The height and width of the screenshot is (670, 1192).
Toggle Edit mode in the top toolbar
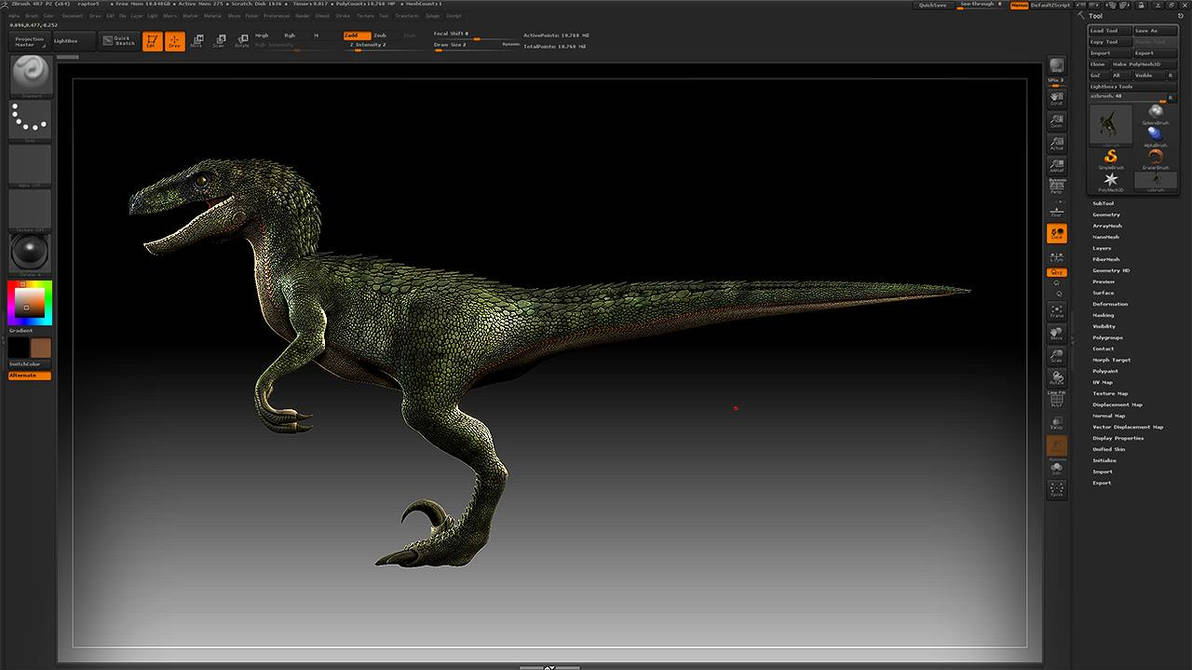pos(152,40)
